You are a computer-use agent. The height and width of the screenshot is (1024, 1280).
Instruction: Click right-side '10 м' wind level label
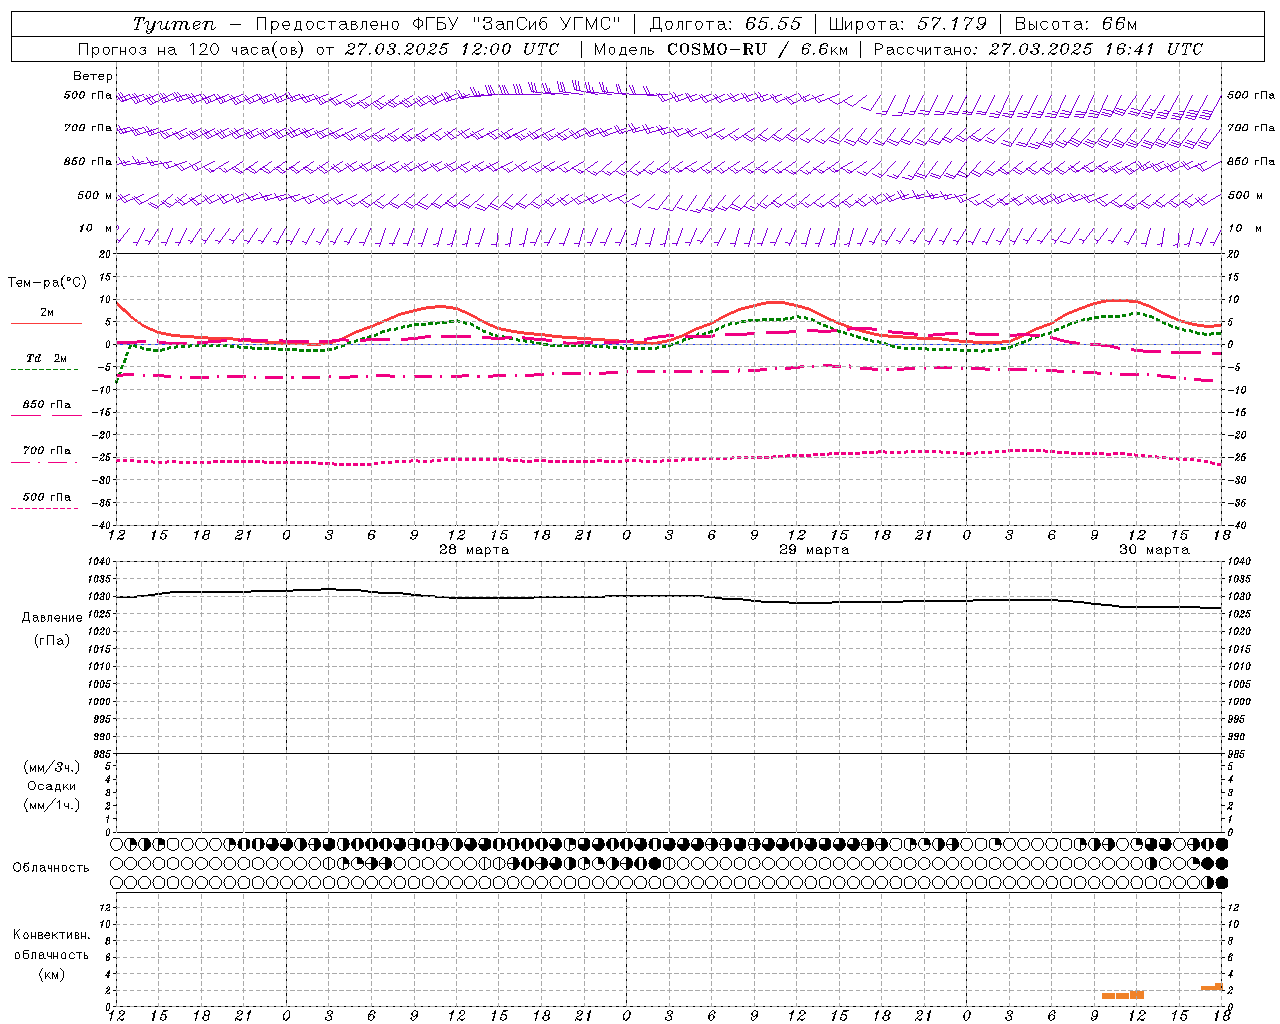1245,229
